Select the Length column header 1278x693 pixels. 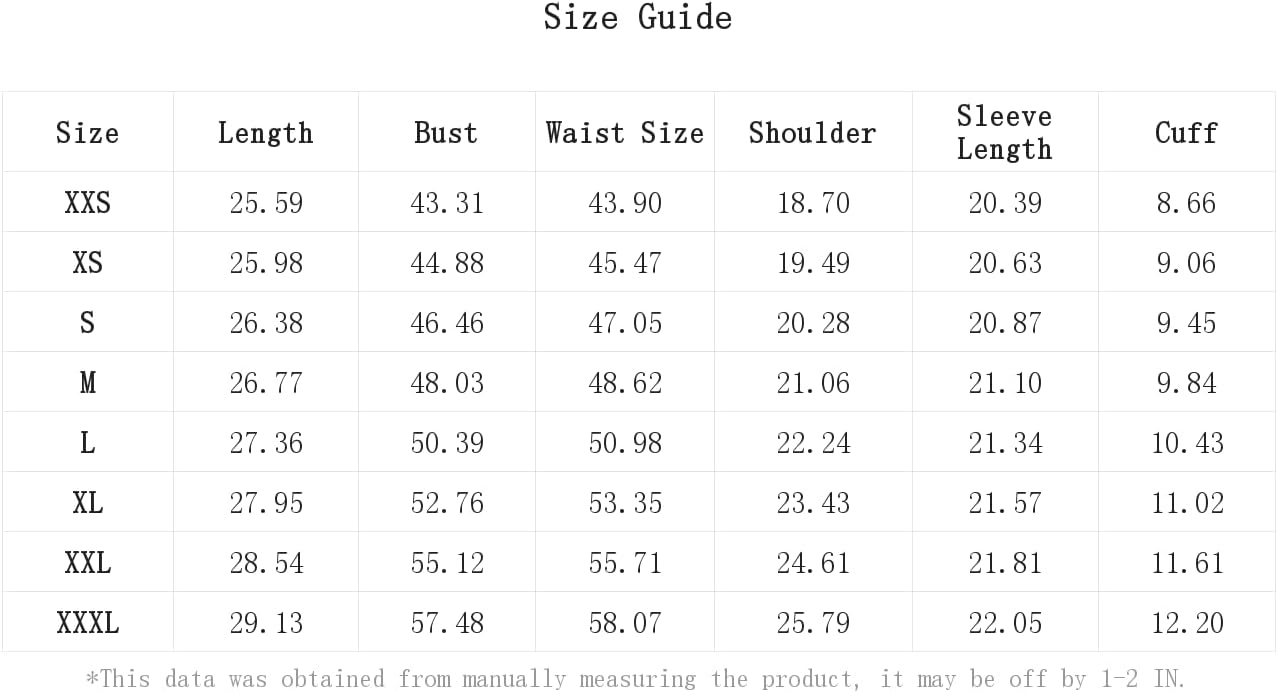pyautogui.click(x=266, y=133)
